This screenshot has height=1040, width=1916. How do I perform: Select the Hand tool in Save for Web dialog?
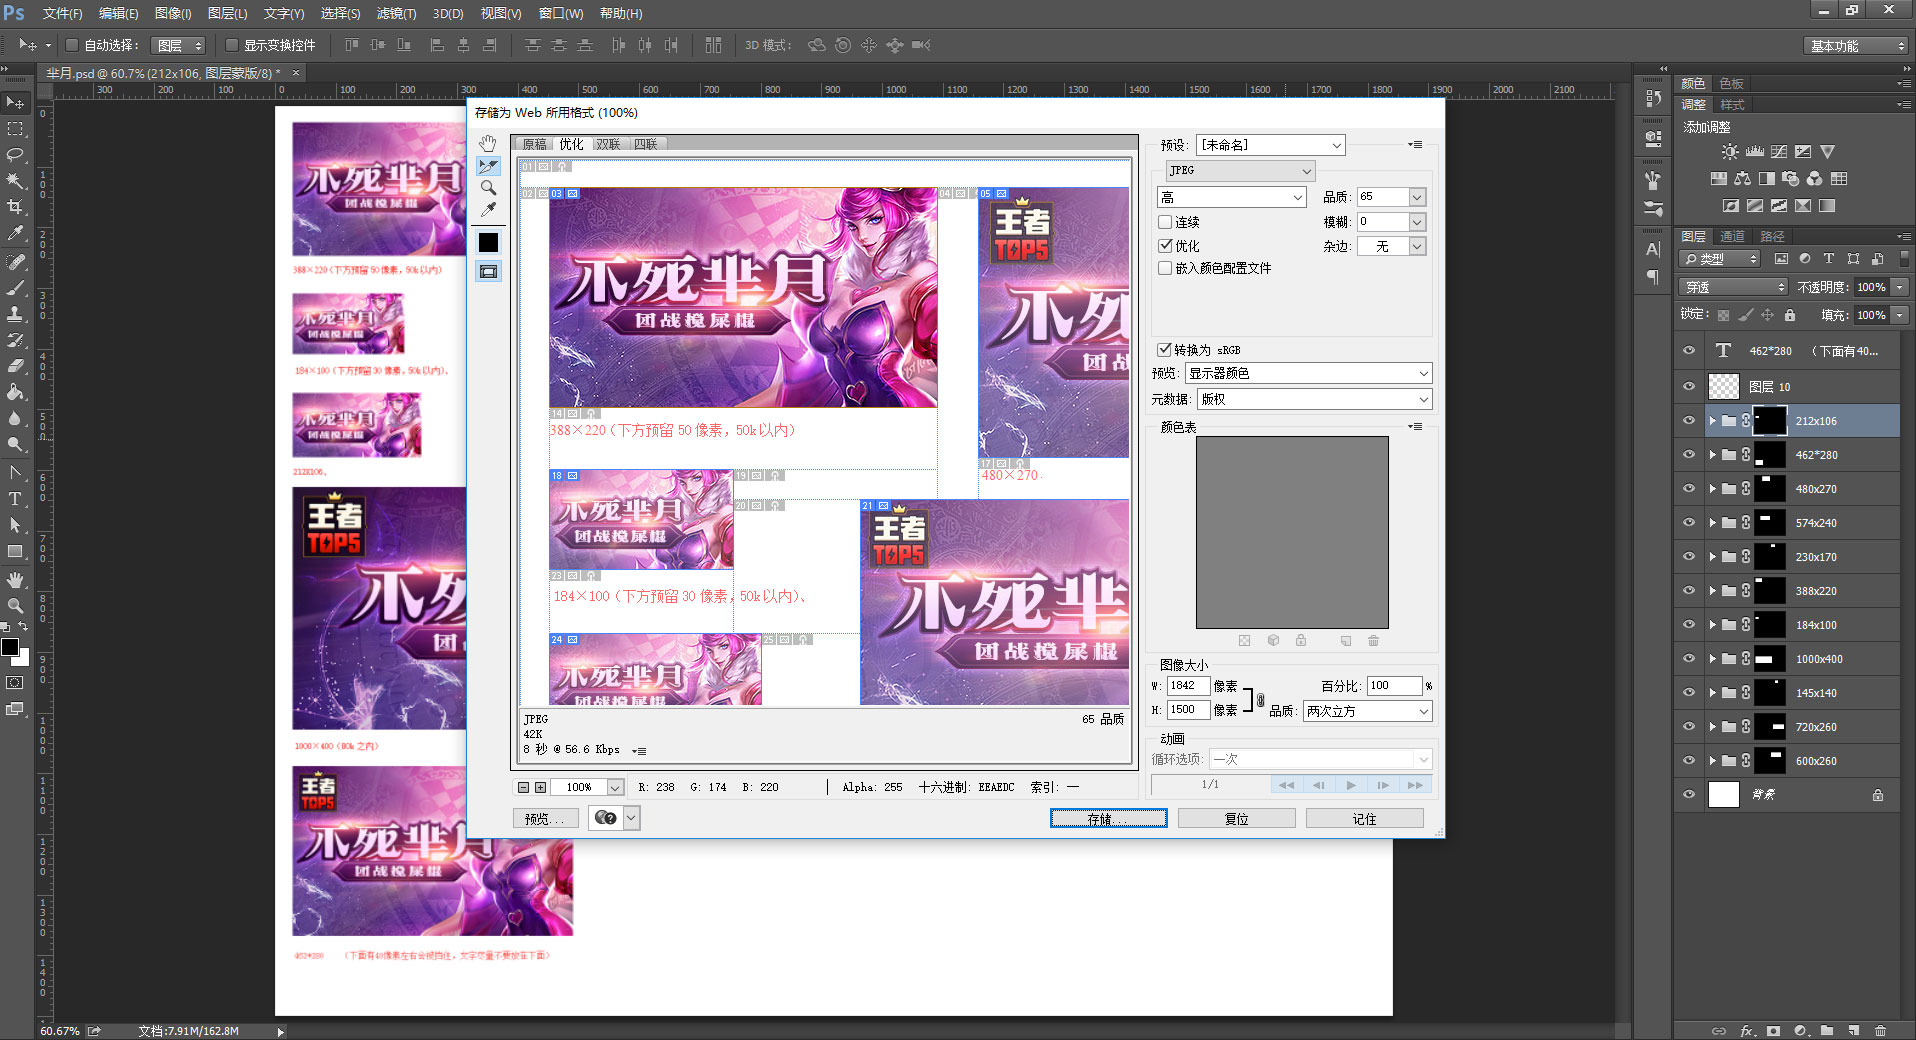click(487, 143)
